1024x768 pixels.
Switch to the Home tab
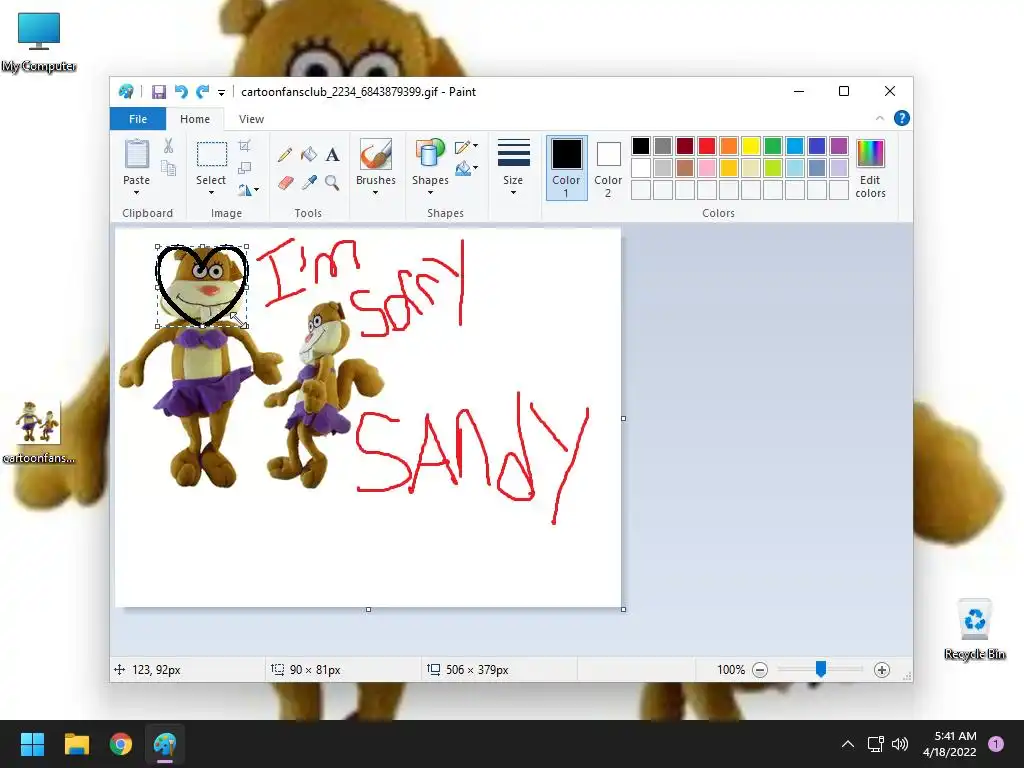click(195, 119)
